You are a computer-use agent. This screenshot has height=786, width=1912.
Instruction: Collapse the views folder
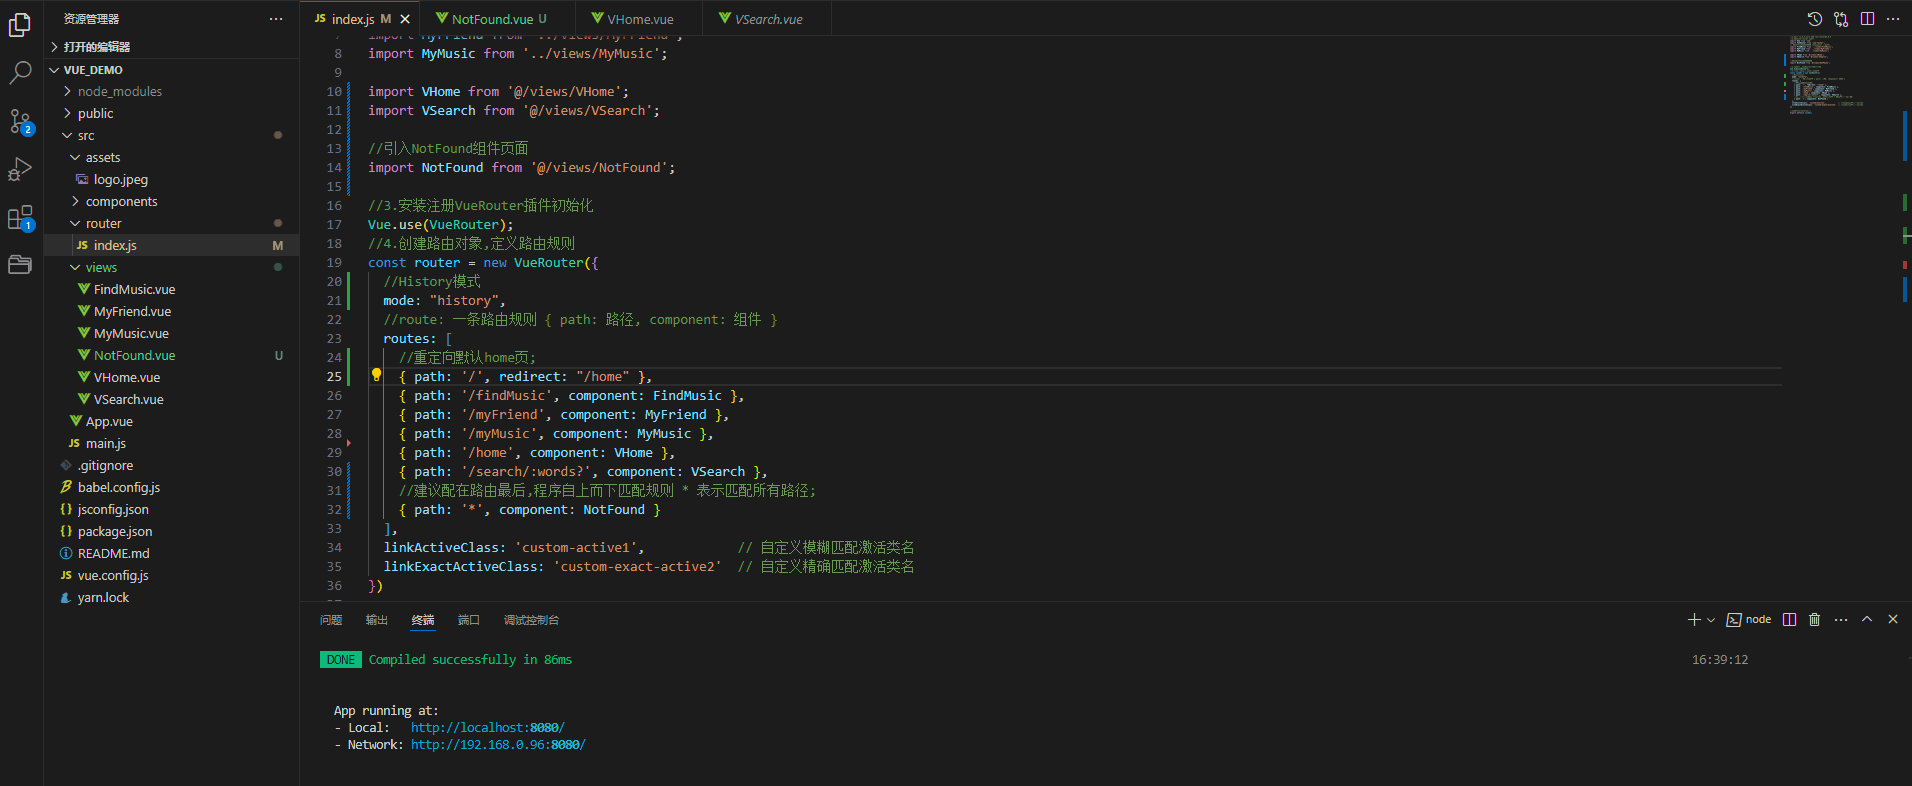171,267
